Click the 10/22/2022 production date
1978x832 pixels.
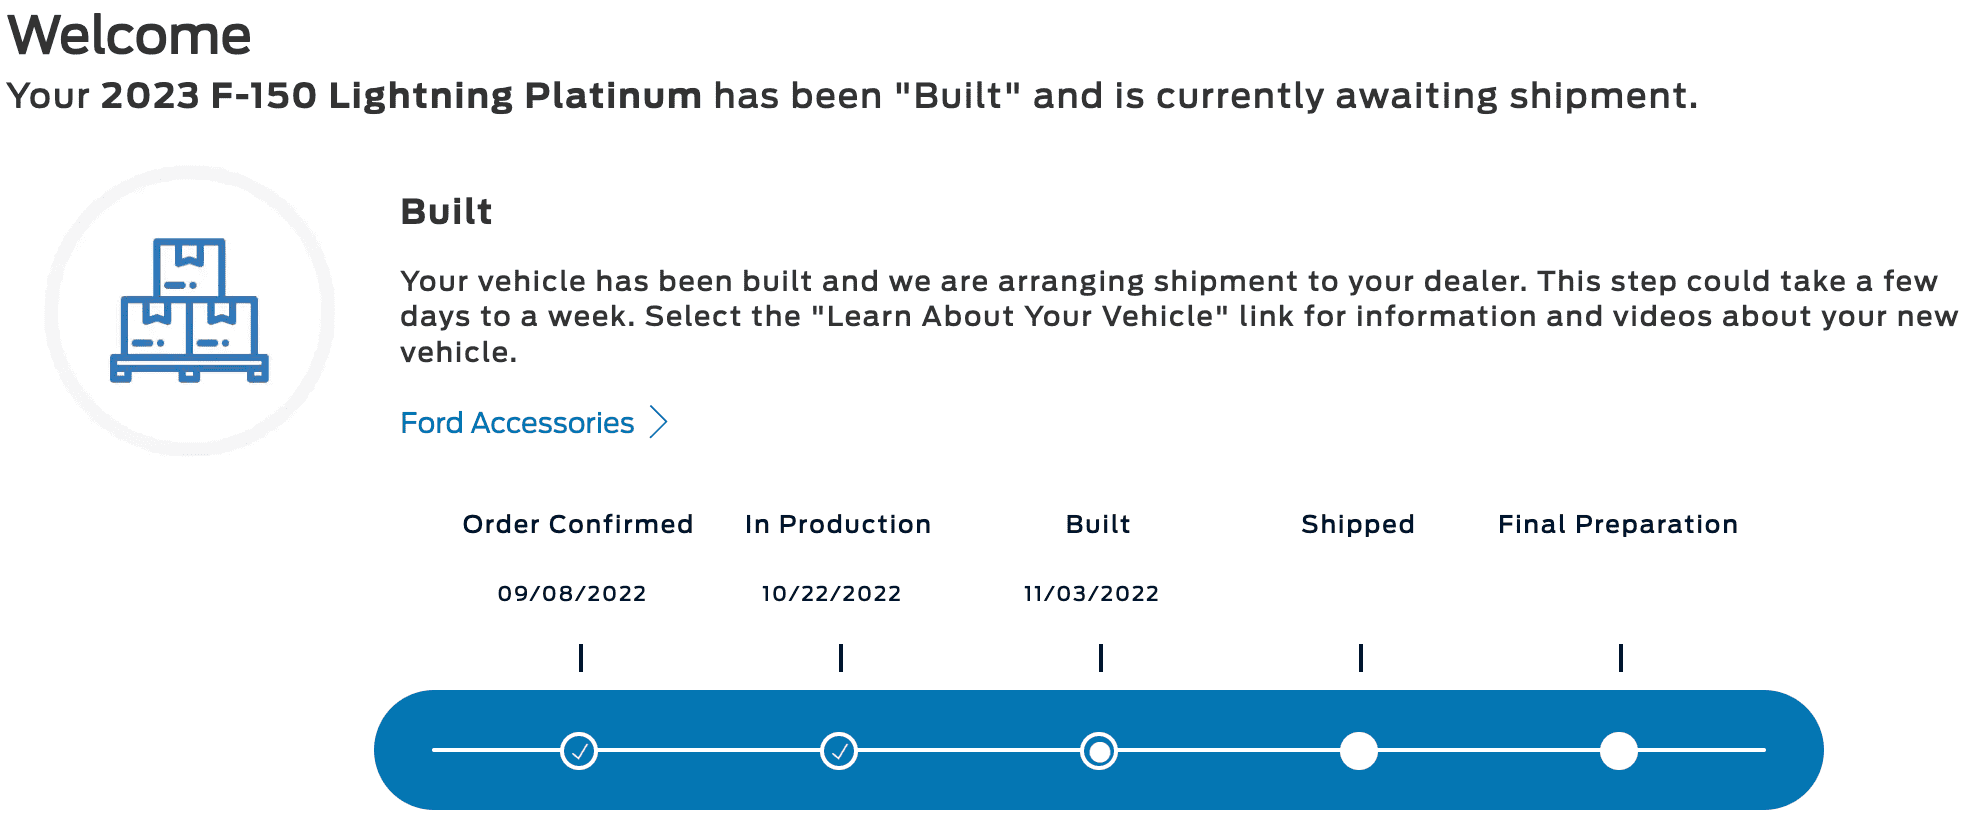point(832,594)
